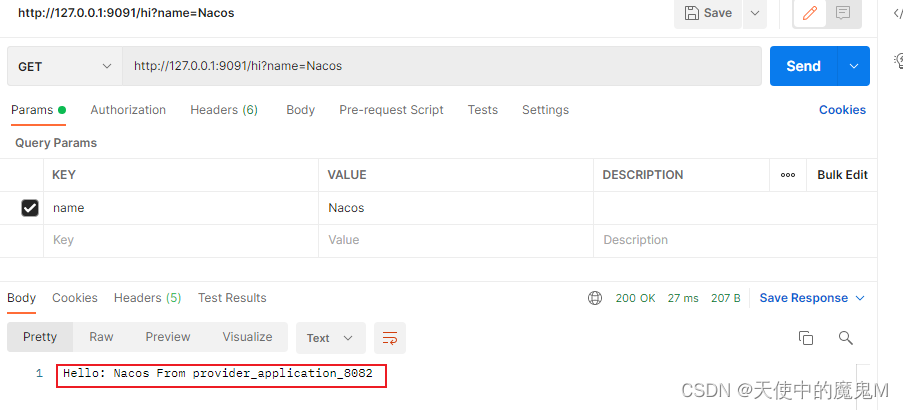
Task: Open the GET method dropdown
Action: pyautogui.click(x=64, y=66)
